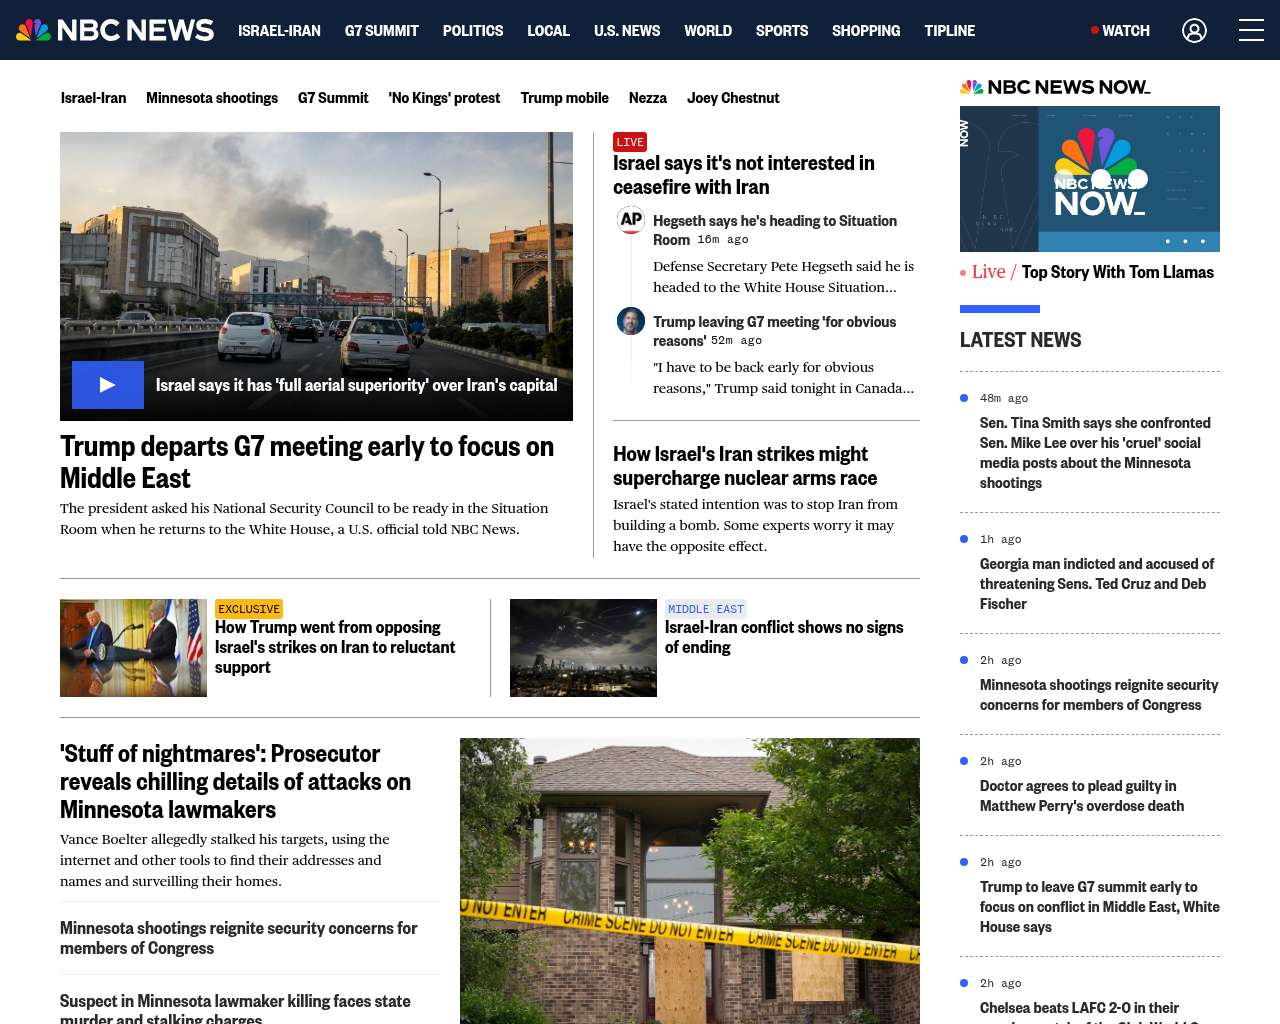Open Israel not interested in ceasefire headline
Image resolution: width=1280 pixels, height=1024 pixels.
[x=744, y=175]
